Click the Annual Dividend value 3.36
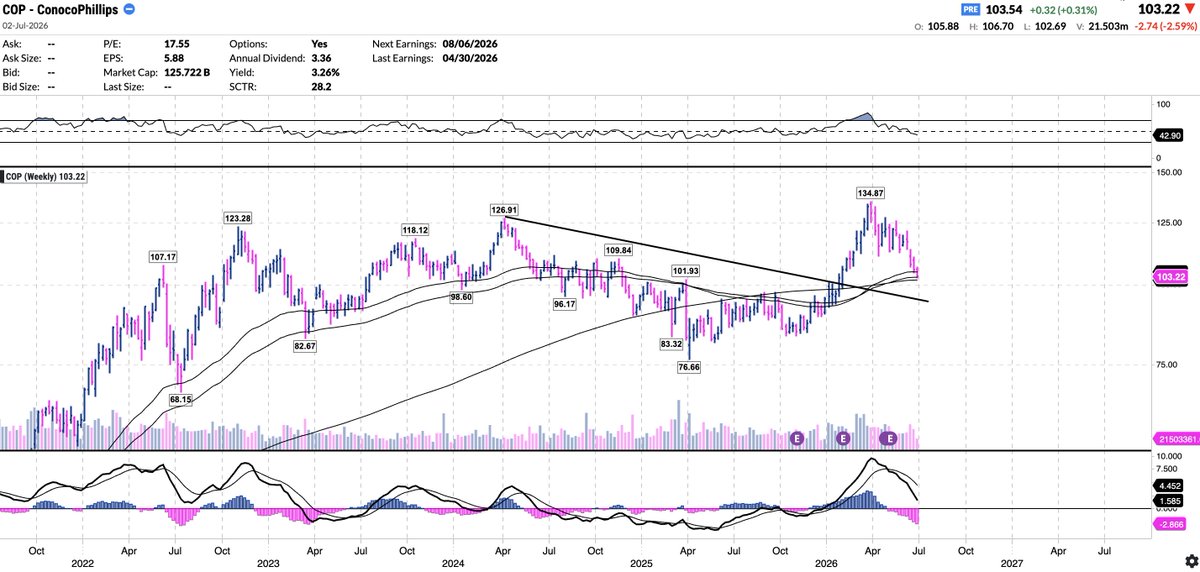The width and height of the screenshot is (1200, 572). 321,58
